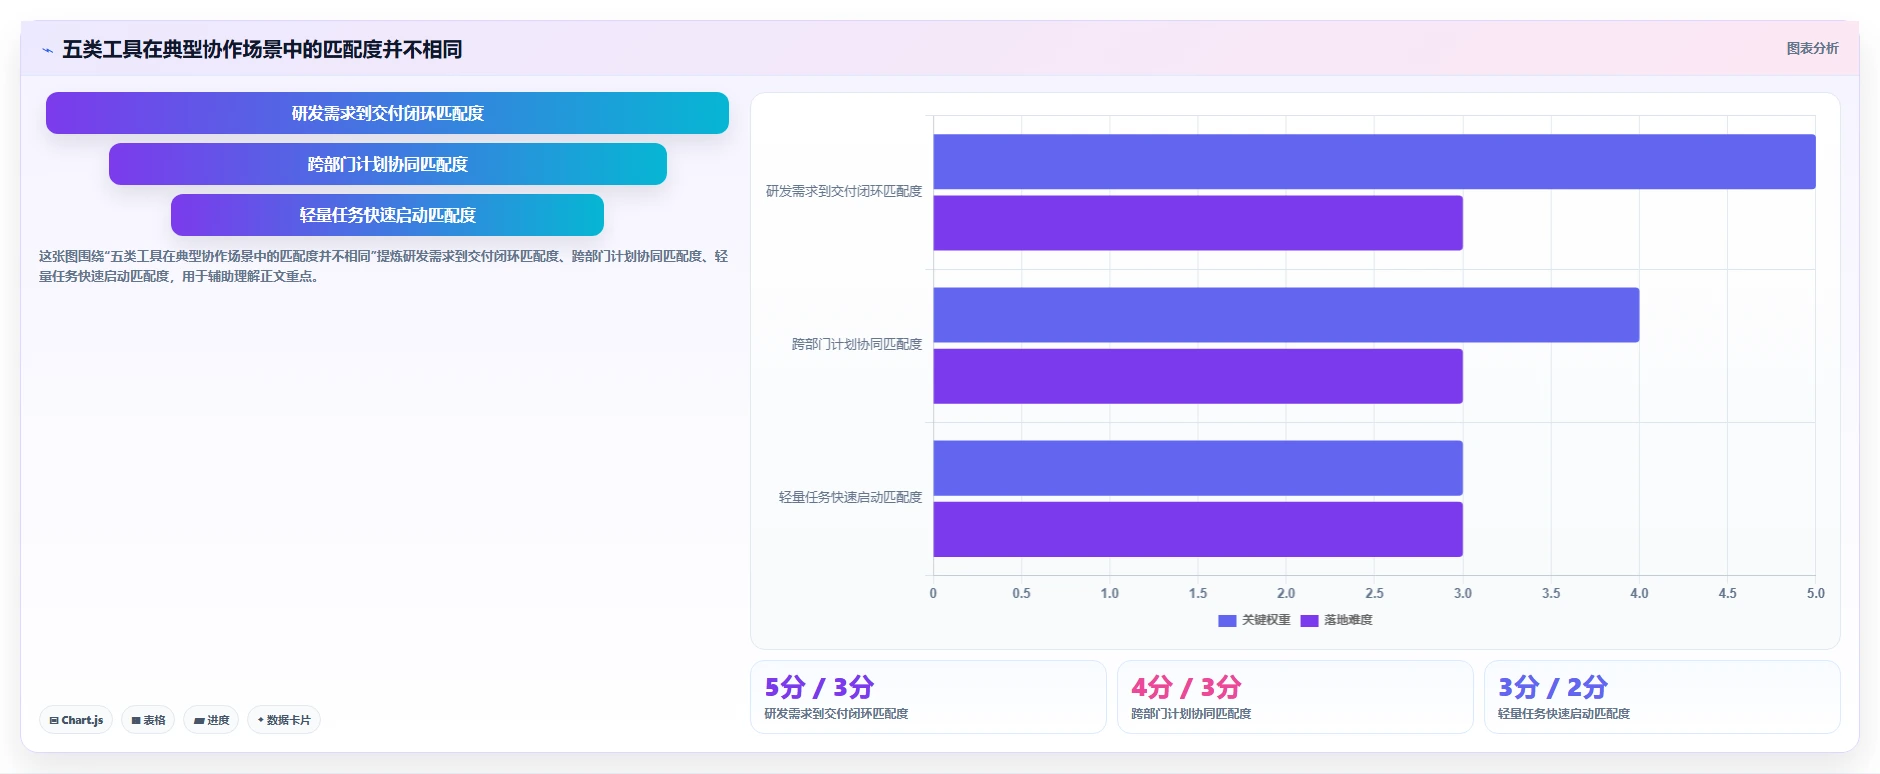Click the 4分 / 3分 data card
Viewport: 1880px width, 774px height.
1295,697
